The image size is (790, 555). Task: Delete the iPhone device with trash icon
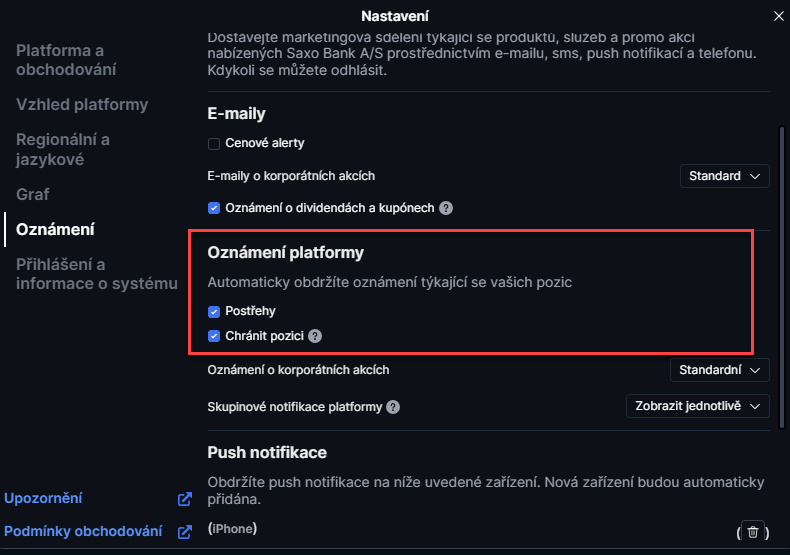point(753,531)
